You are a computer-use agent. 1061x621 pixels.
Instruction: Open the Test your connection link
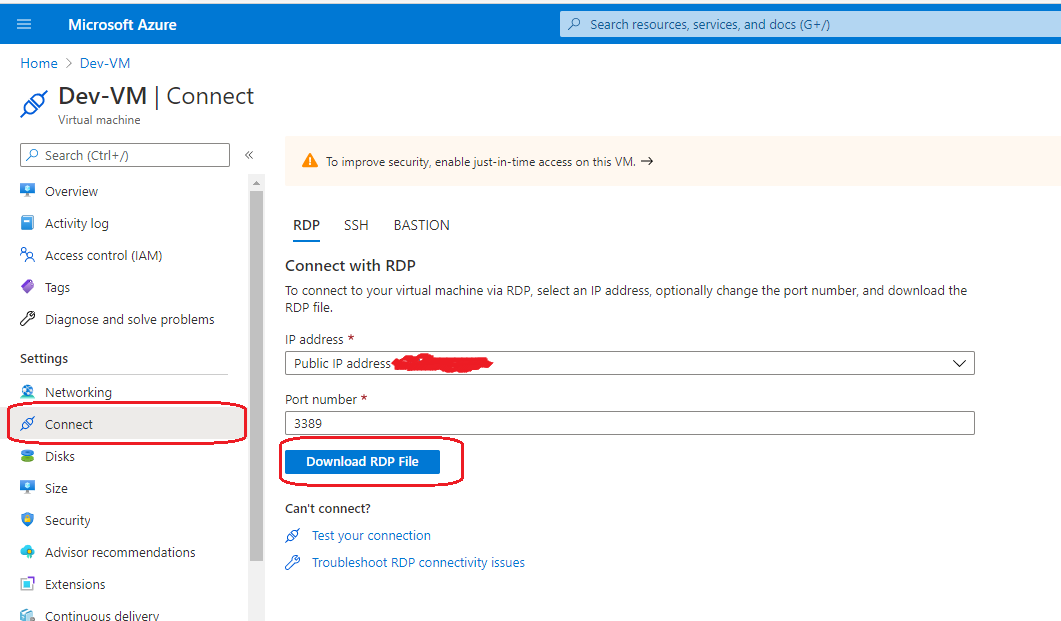pos(371,536)
